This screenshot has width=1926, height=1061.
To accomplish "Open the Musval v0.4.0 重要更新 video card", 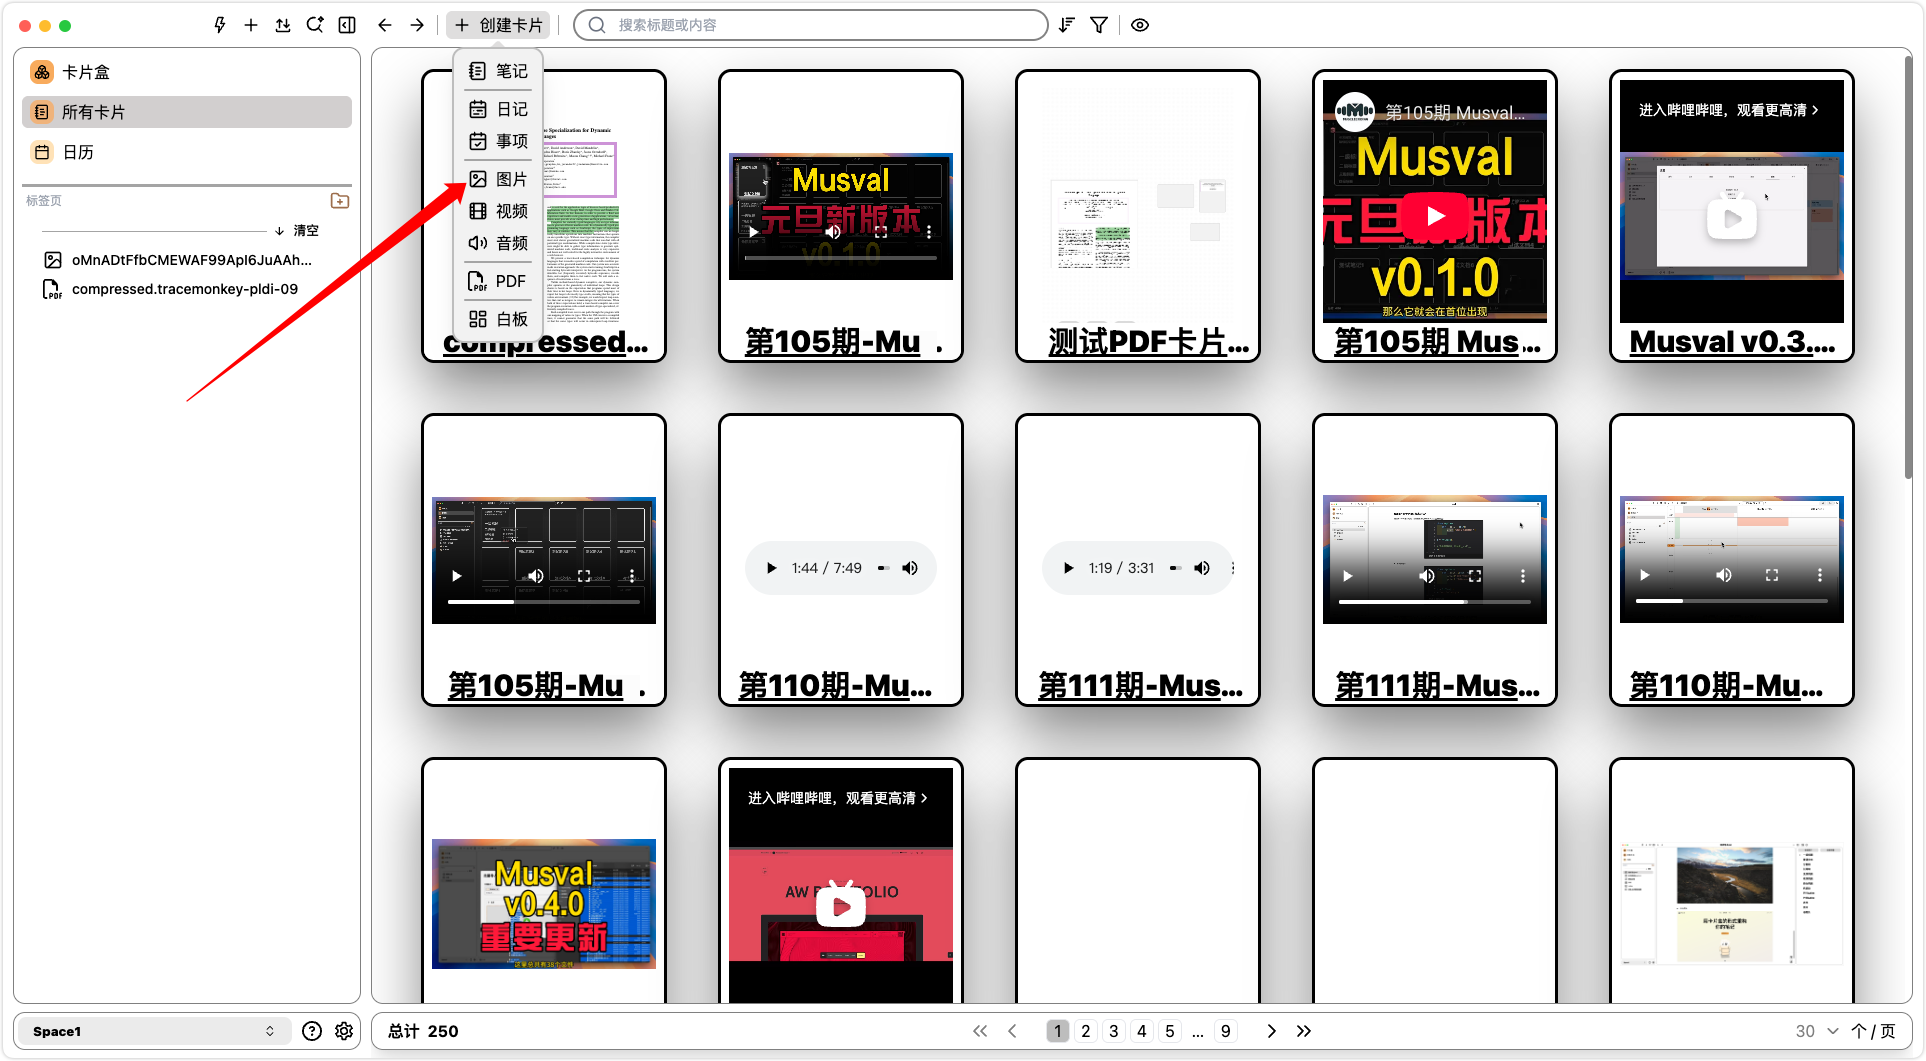I will coord(544,904).
